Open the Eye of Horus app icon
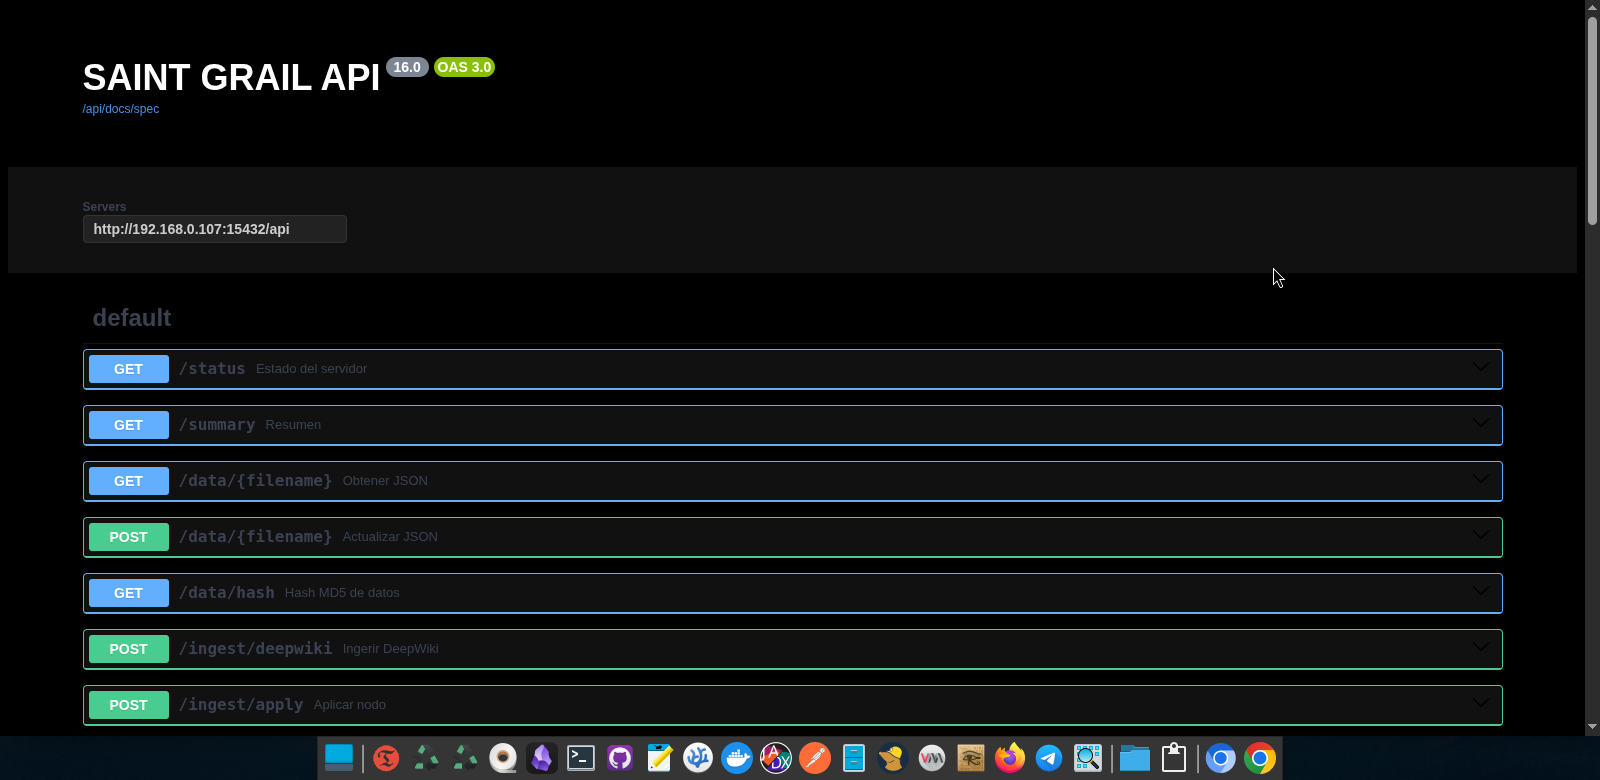The height and width of the screenshot is (780, 1600). [971, 758]
